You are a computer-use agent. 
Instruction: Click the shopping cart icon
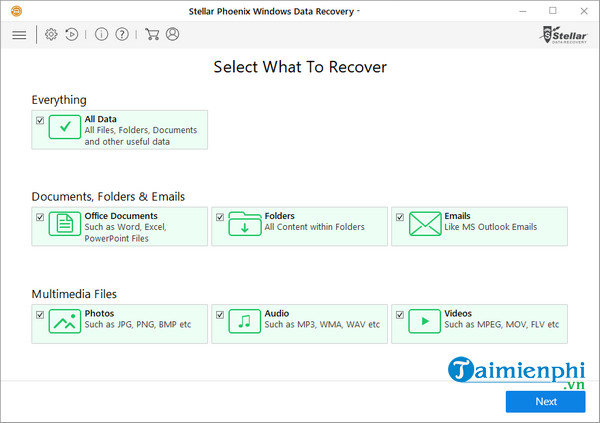click(x=152, y=34)
